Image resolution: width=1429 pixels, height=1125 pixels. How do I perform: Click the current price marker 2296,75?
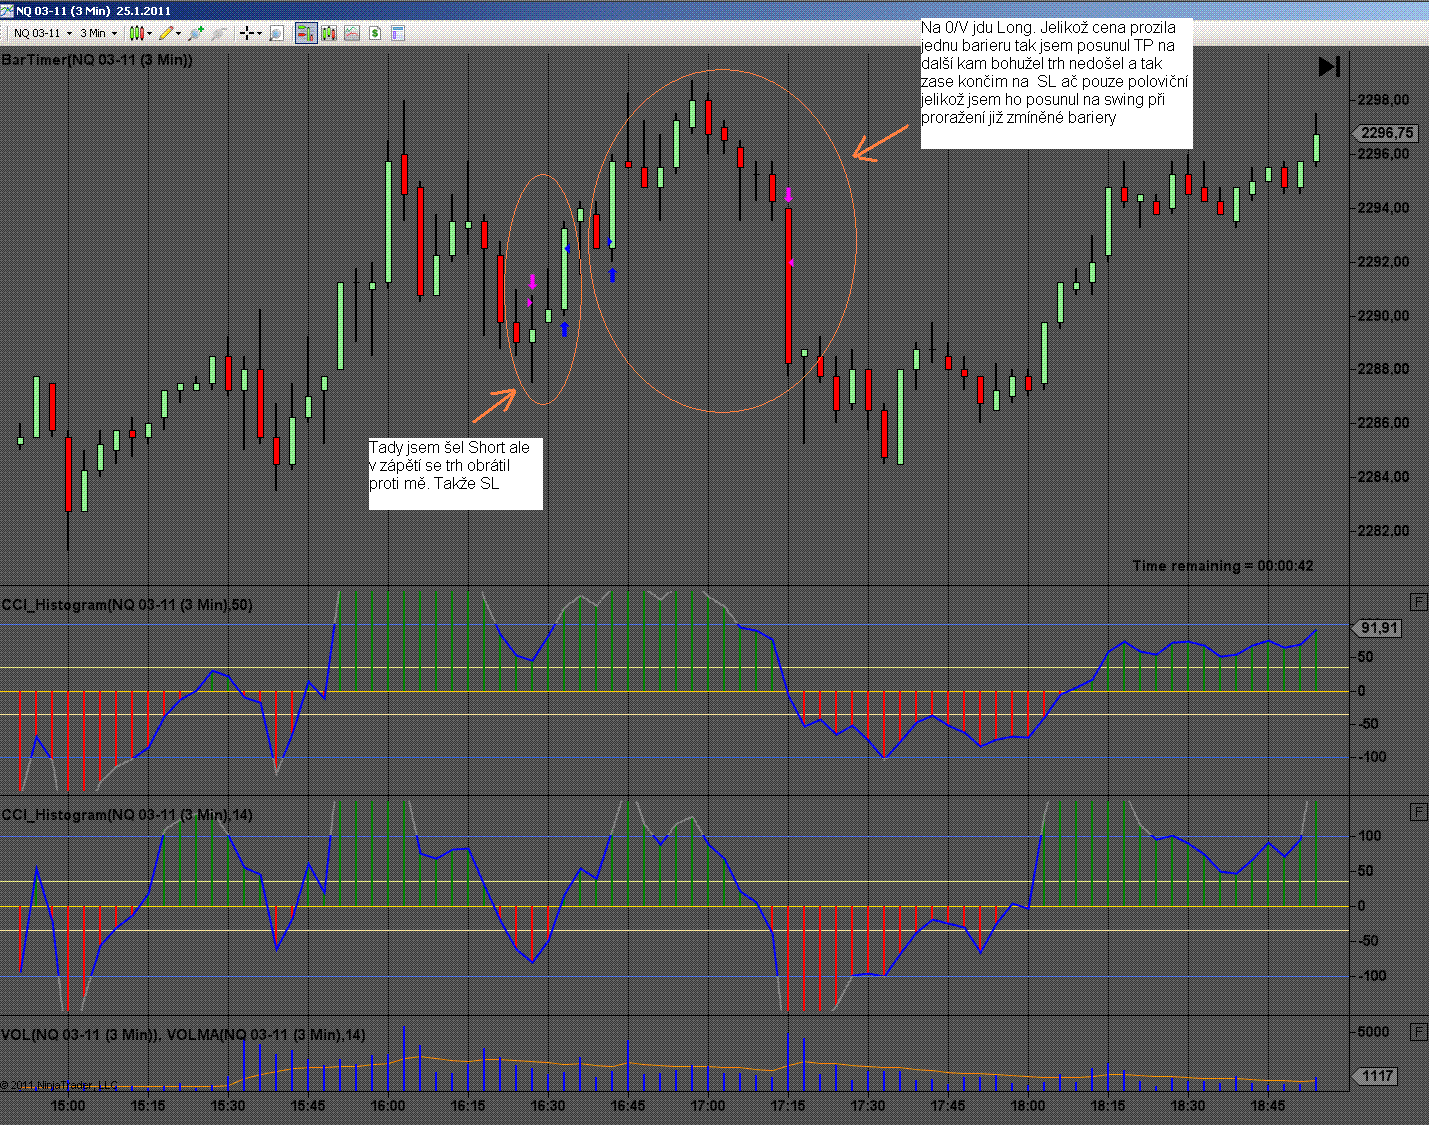click(1387, 133)
